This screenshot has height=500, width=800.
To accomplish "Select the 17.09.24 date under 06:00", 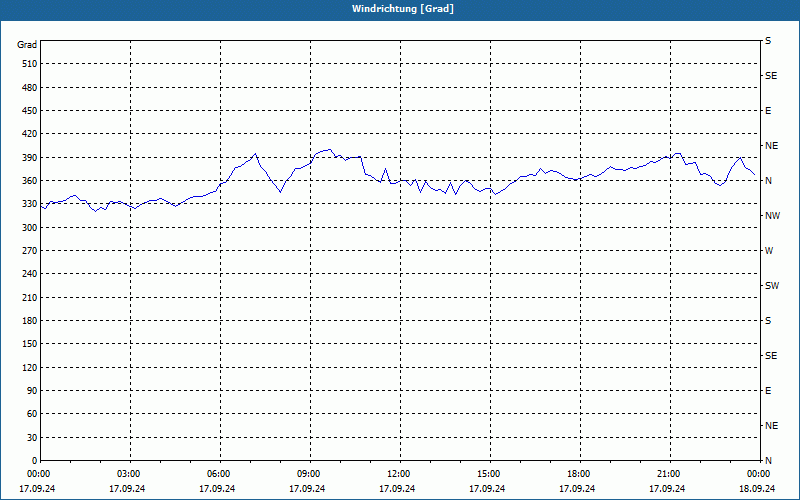I will click(217, 489).
